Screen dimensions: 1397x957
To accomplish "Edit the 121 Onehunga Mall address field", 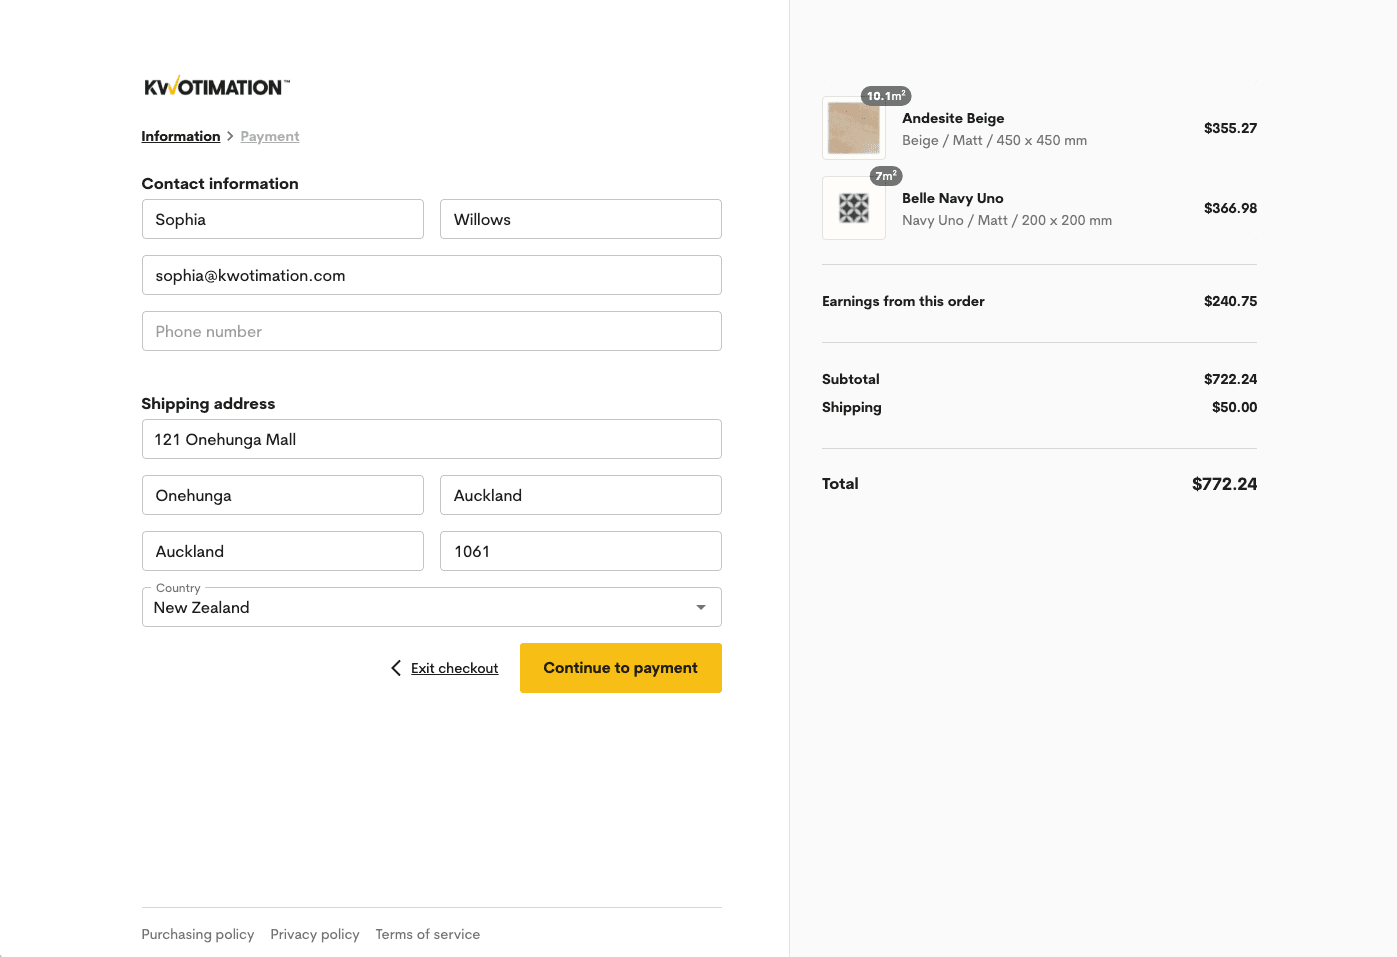I will pyautogui.click(x=431, y=439).
